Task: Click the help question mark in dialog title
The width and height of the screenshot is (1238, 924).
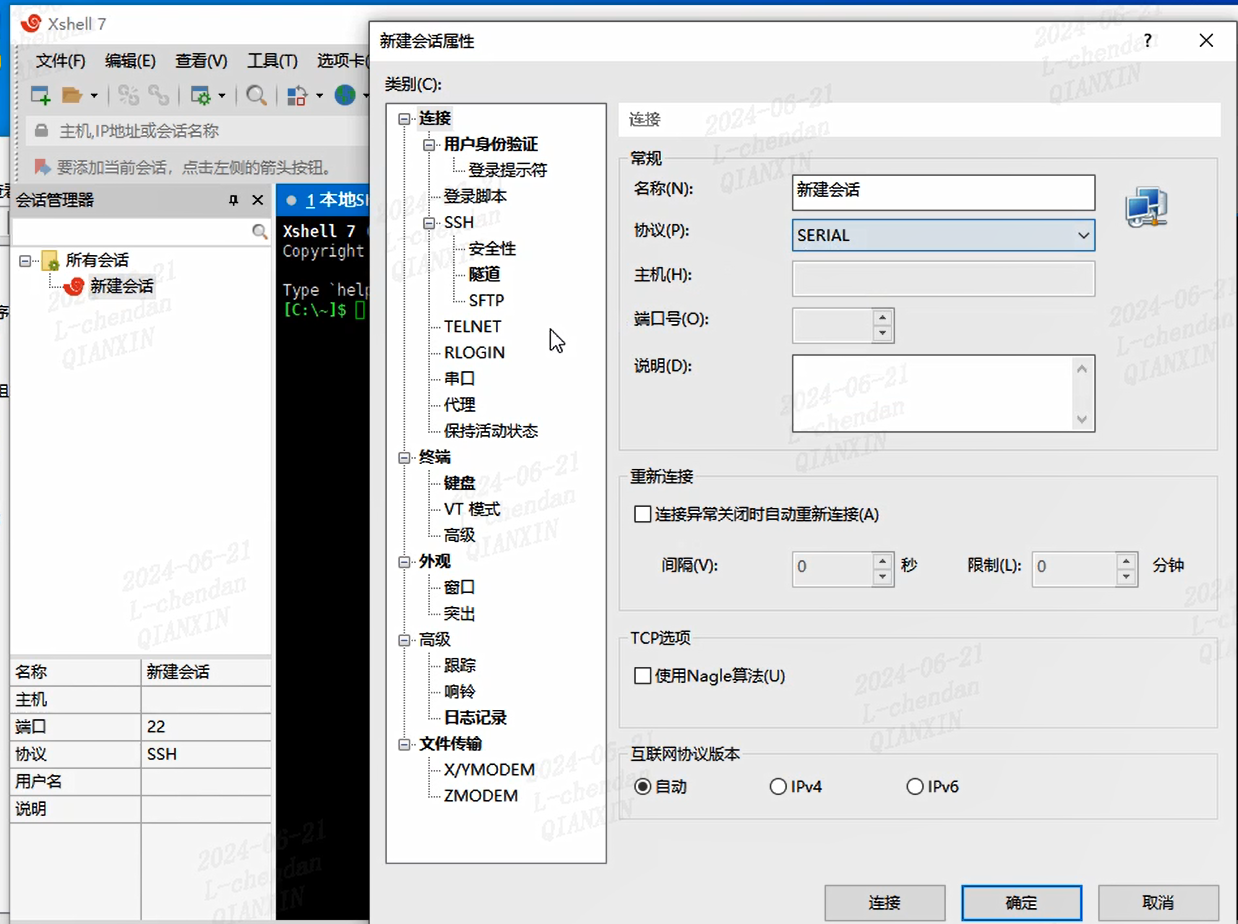Action: [1148, 40]
